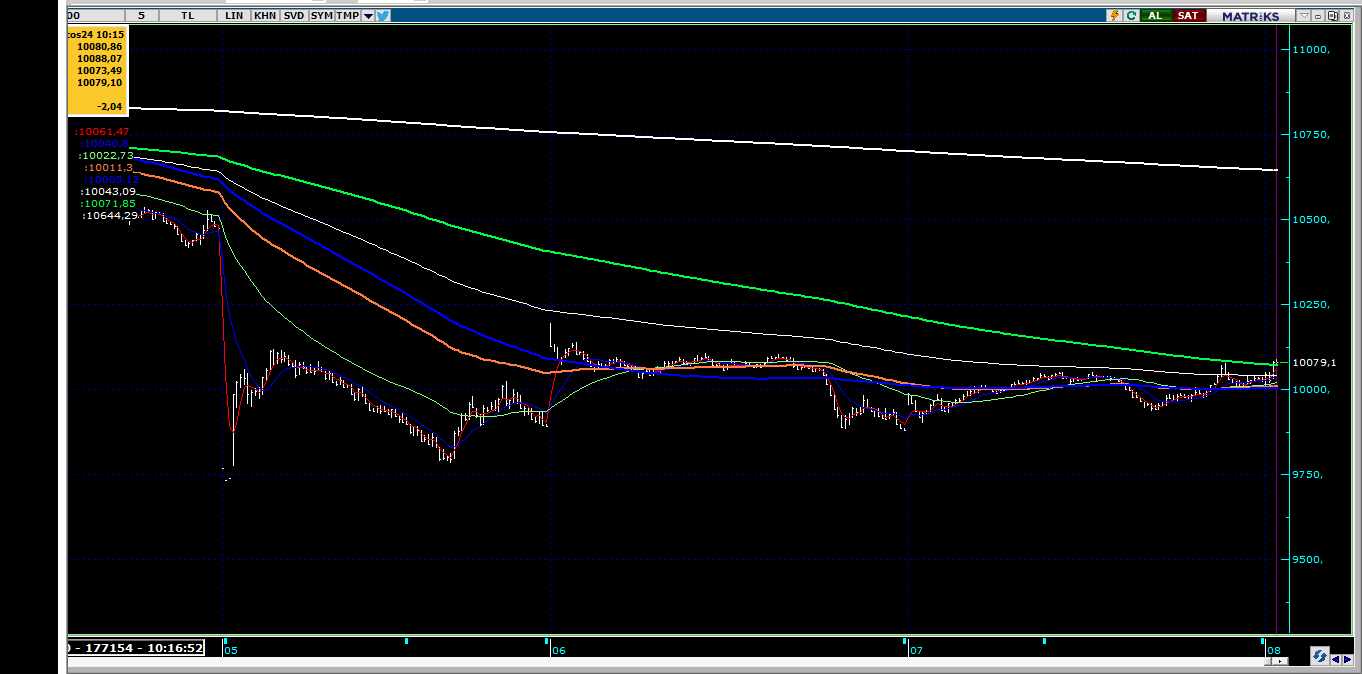This screenshot has width=1362, height=674.
Task: Select the orange indicator label 10011,3
Action: pyautogui.click(x=109, y=168)
